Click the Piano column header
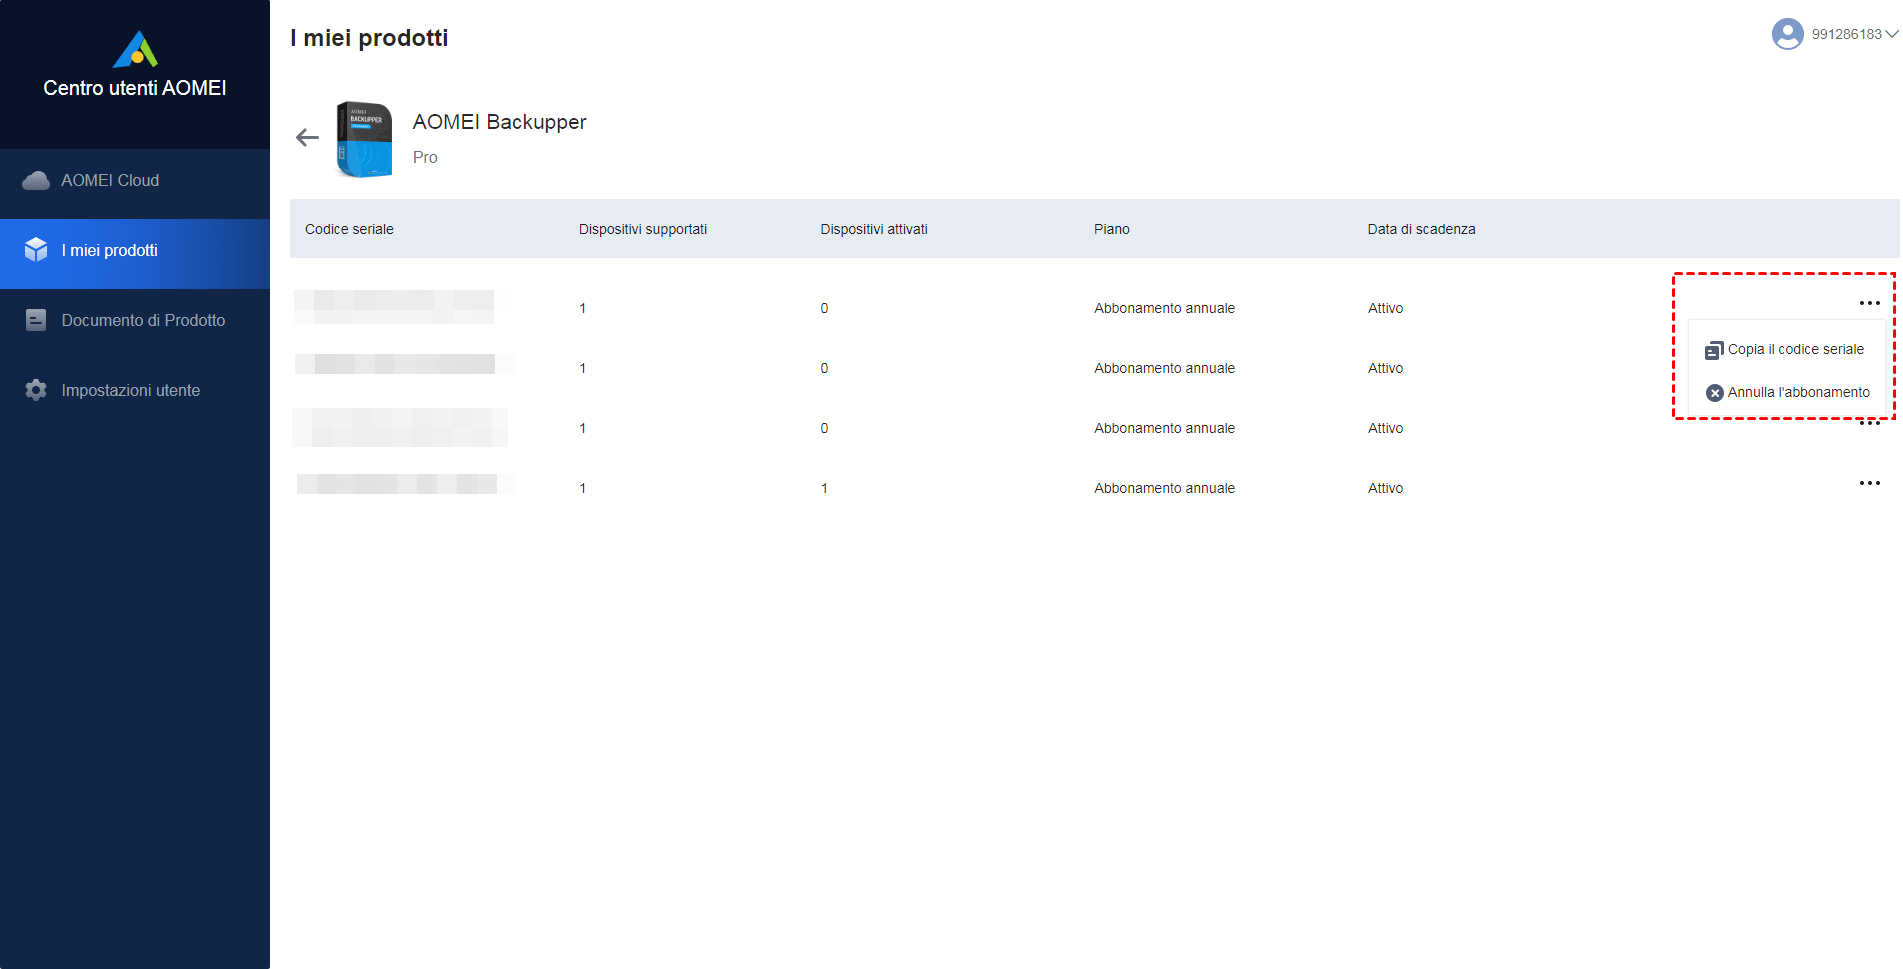The width and height of the screenshot is (1903, 969). (x=1112, y=229)
